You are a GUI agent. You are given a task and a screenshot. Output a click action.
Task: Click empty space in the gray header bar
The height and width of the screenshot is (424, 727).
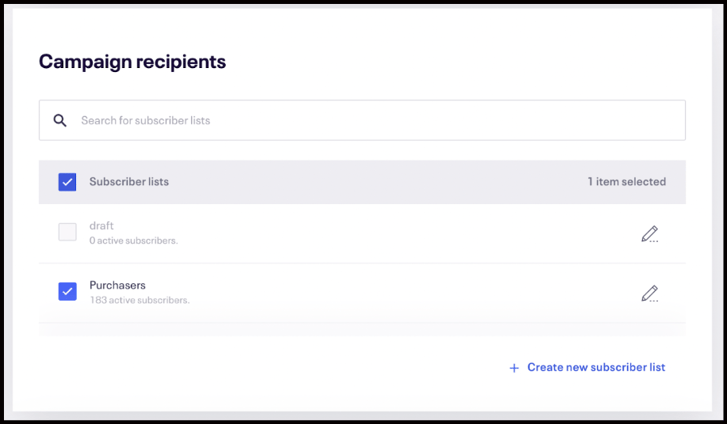tap(380, 182)
